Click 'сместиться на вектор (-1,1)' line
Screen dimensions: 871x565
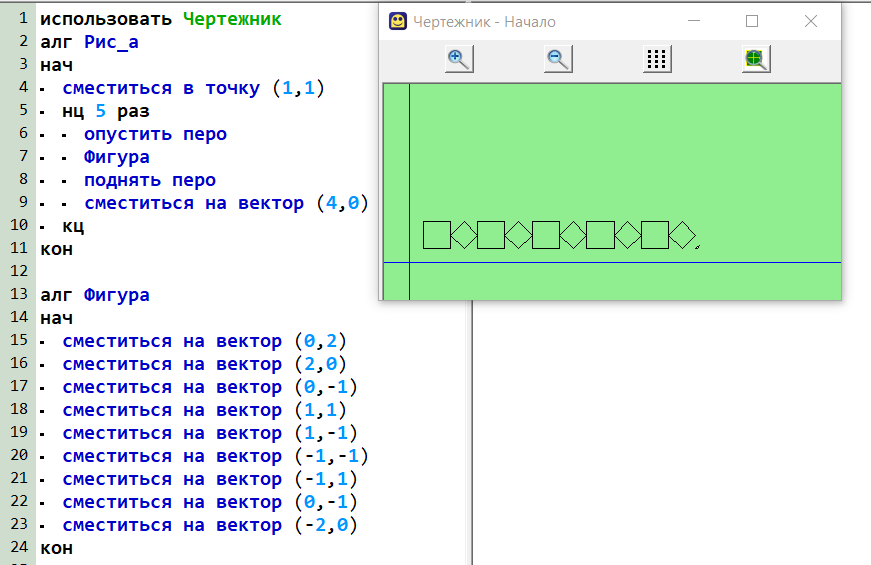[210, 479]
